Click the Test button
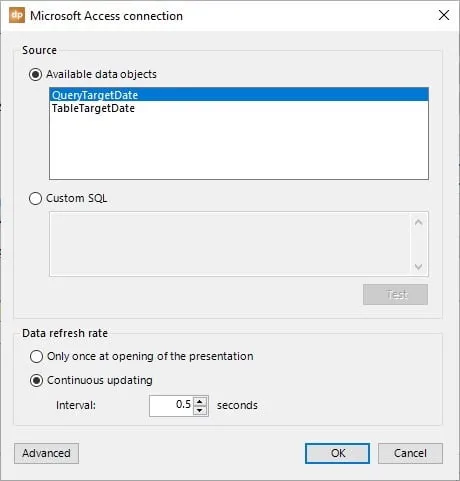 pyautogui.click(x=395, y=294)
